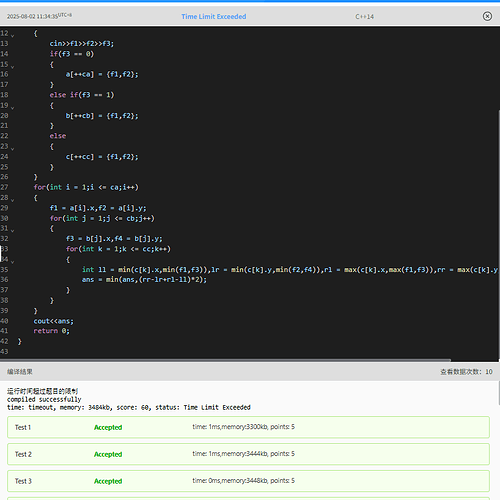Screen dimensions: 500x500
Task: Click the submission timestamp in the header
Action: pyautogui.click(x=39, y=16)
